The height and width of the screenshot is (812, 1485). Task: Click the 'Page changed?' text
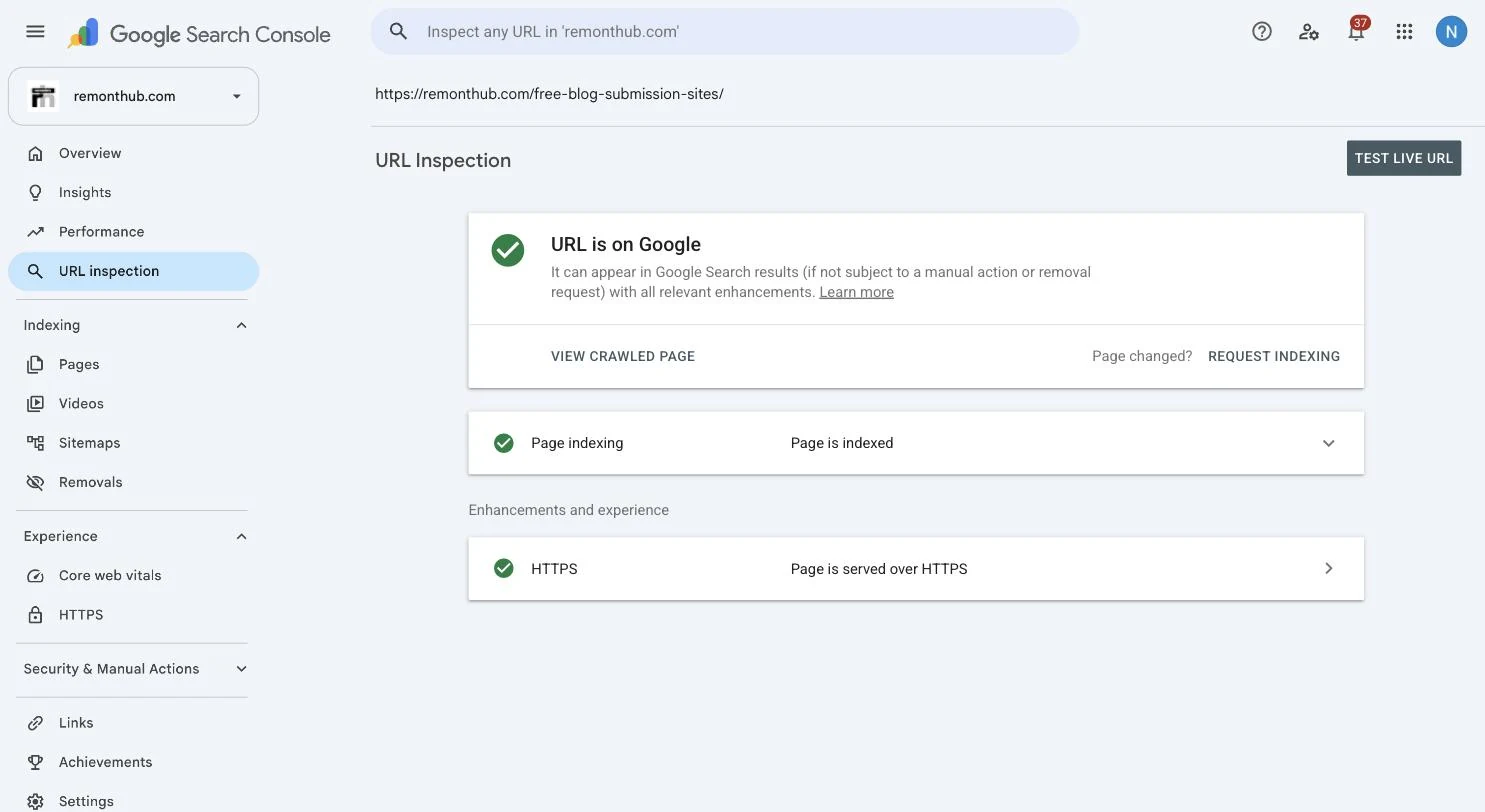[1142, 356]
